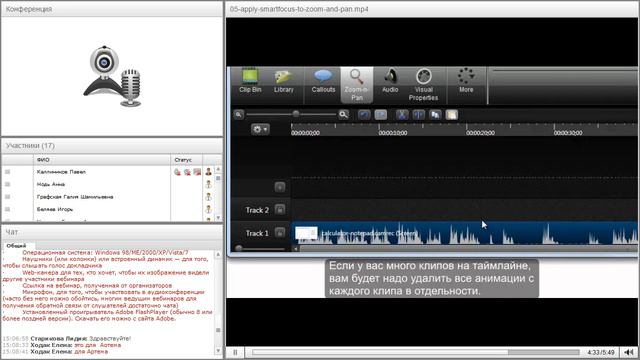Click the 00:00:20;00 timeline ruler mark
The image size is (640, 360).
tap(480, 133)
